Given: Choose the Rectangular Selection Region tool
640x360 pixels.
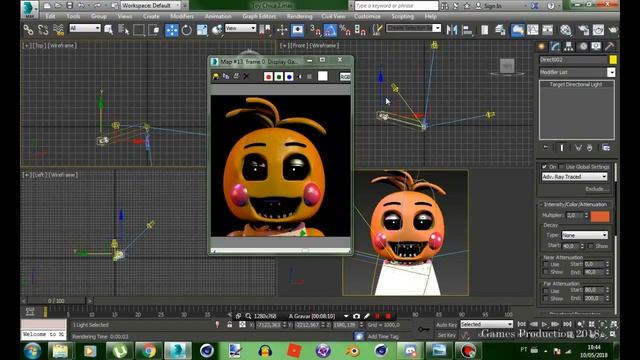Looking at the screenshot, I should [x=139, y=30].
